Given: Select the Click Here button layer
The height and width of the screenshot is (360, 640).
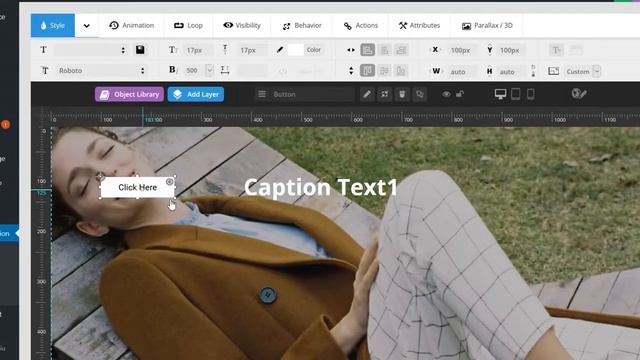Looking at the screenshot, I should 138,187.
